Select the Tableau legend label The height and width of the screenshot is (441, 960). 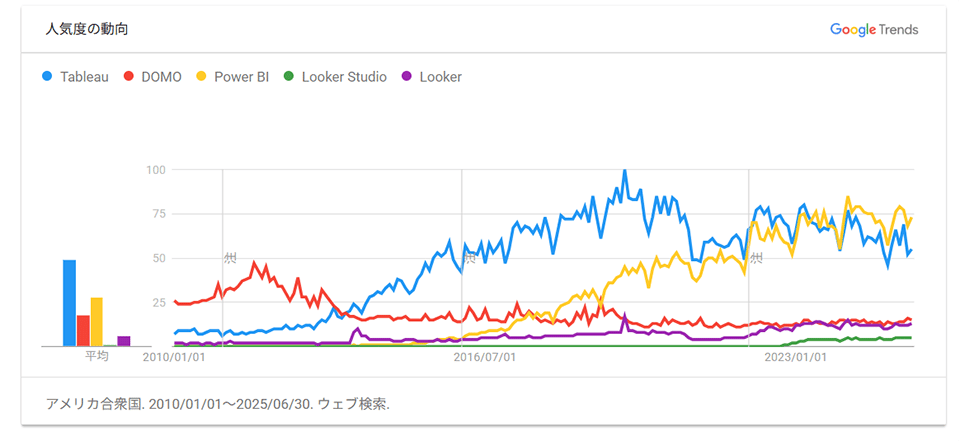84,76
